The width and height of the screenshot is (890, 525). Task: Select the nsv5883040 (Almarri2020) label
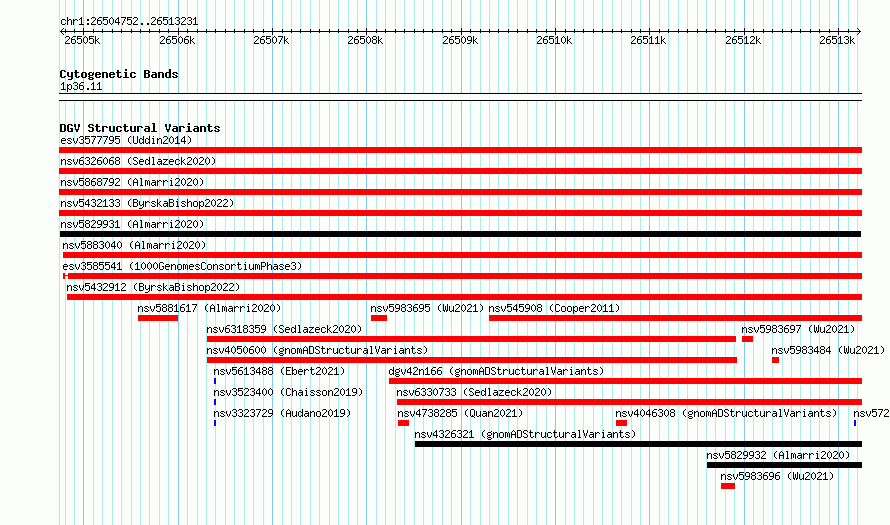pos(134,245)
